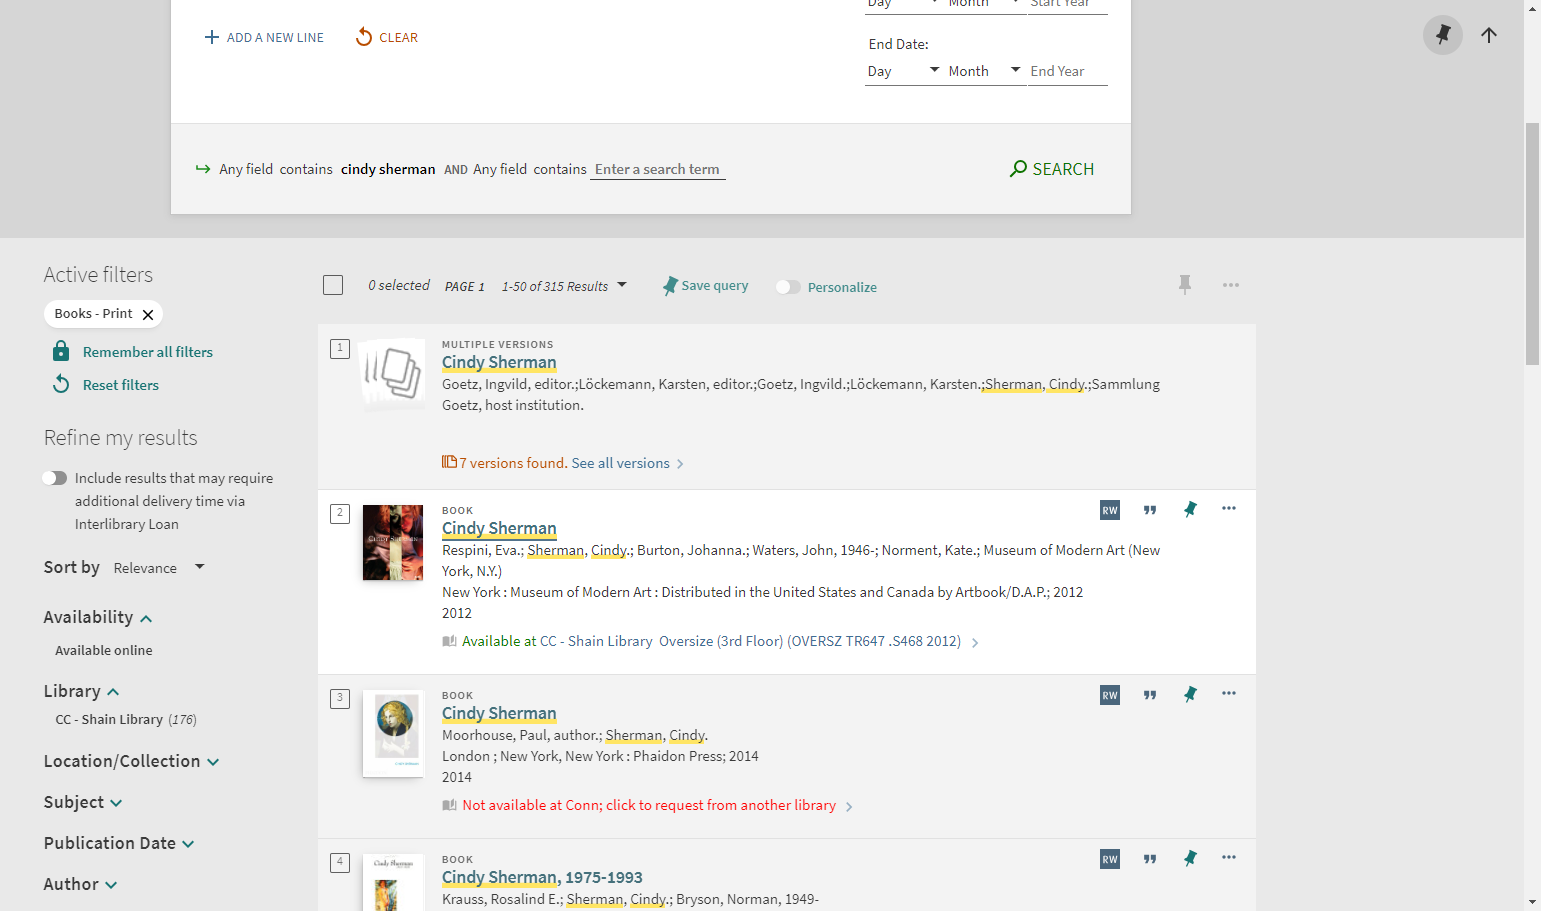Screen dimensions: 1541x911
Task: Select result 3 checkbox
Action: pyautogui.click(x=340, y=698)
